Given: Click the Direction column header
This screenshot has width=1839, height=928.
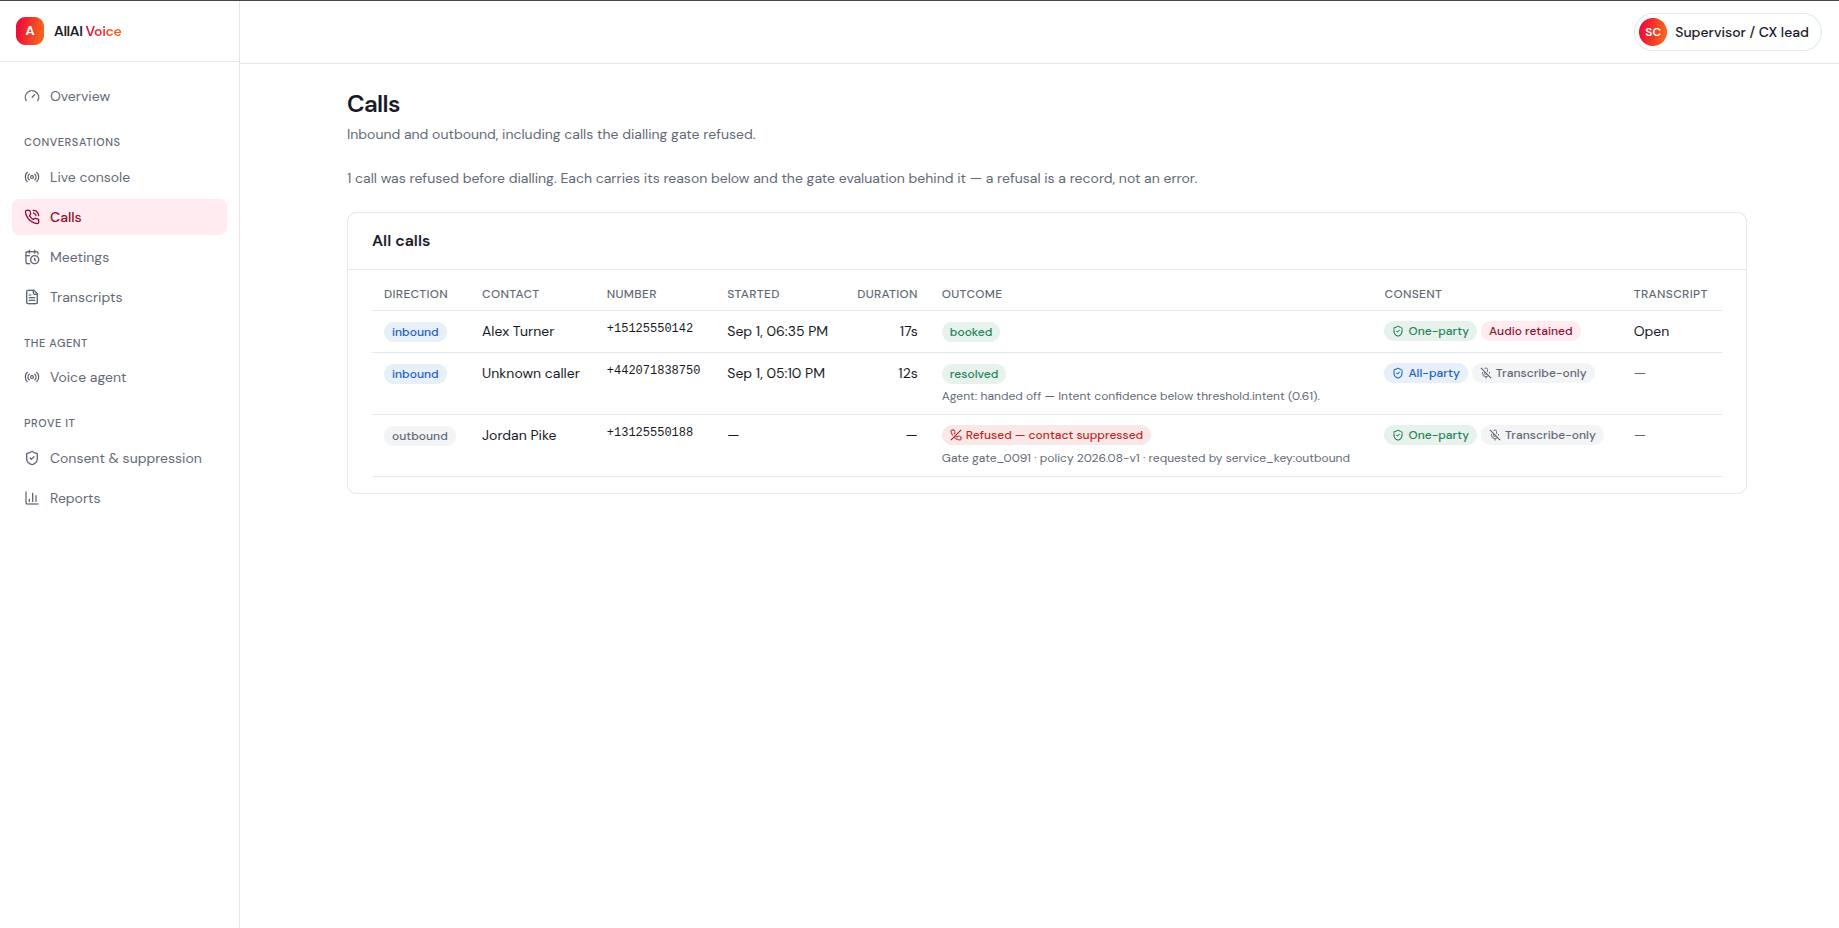Looking at the screenshot, I should 416,294.
